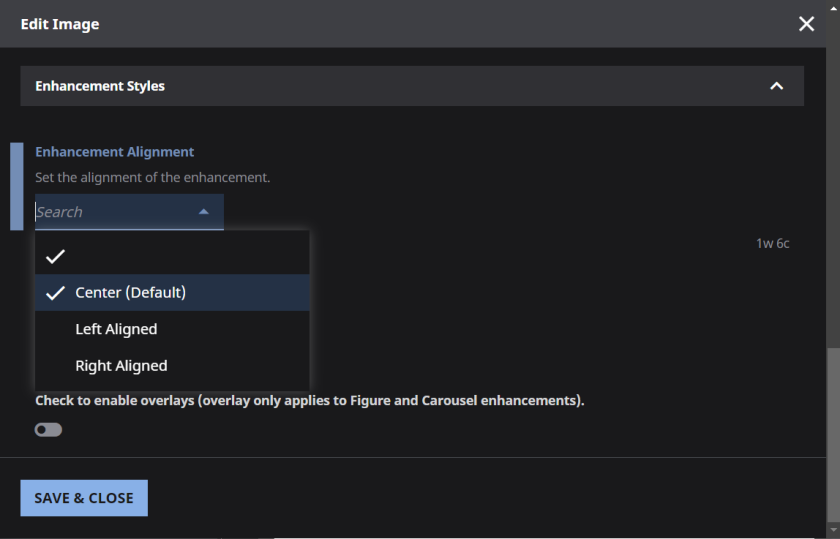Choose Left Aligned from the list
Screen dimensions: 840x539
click(116, 329)
